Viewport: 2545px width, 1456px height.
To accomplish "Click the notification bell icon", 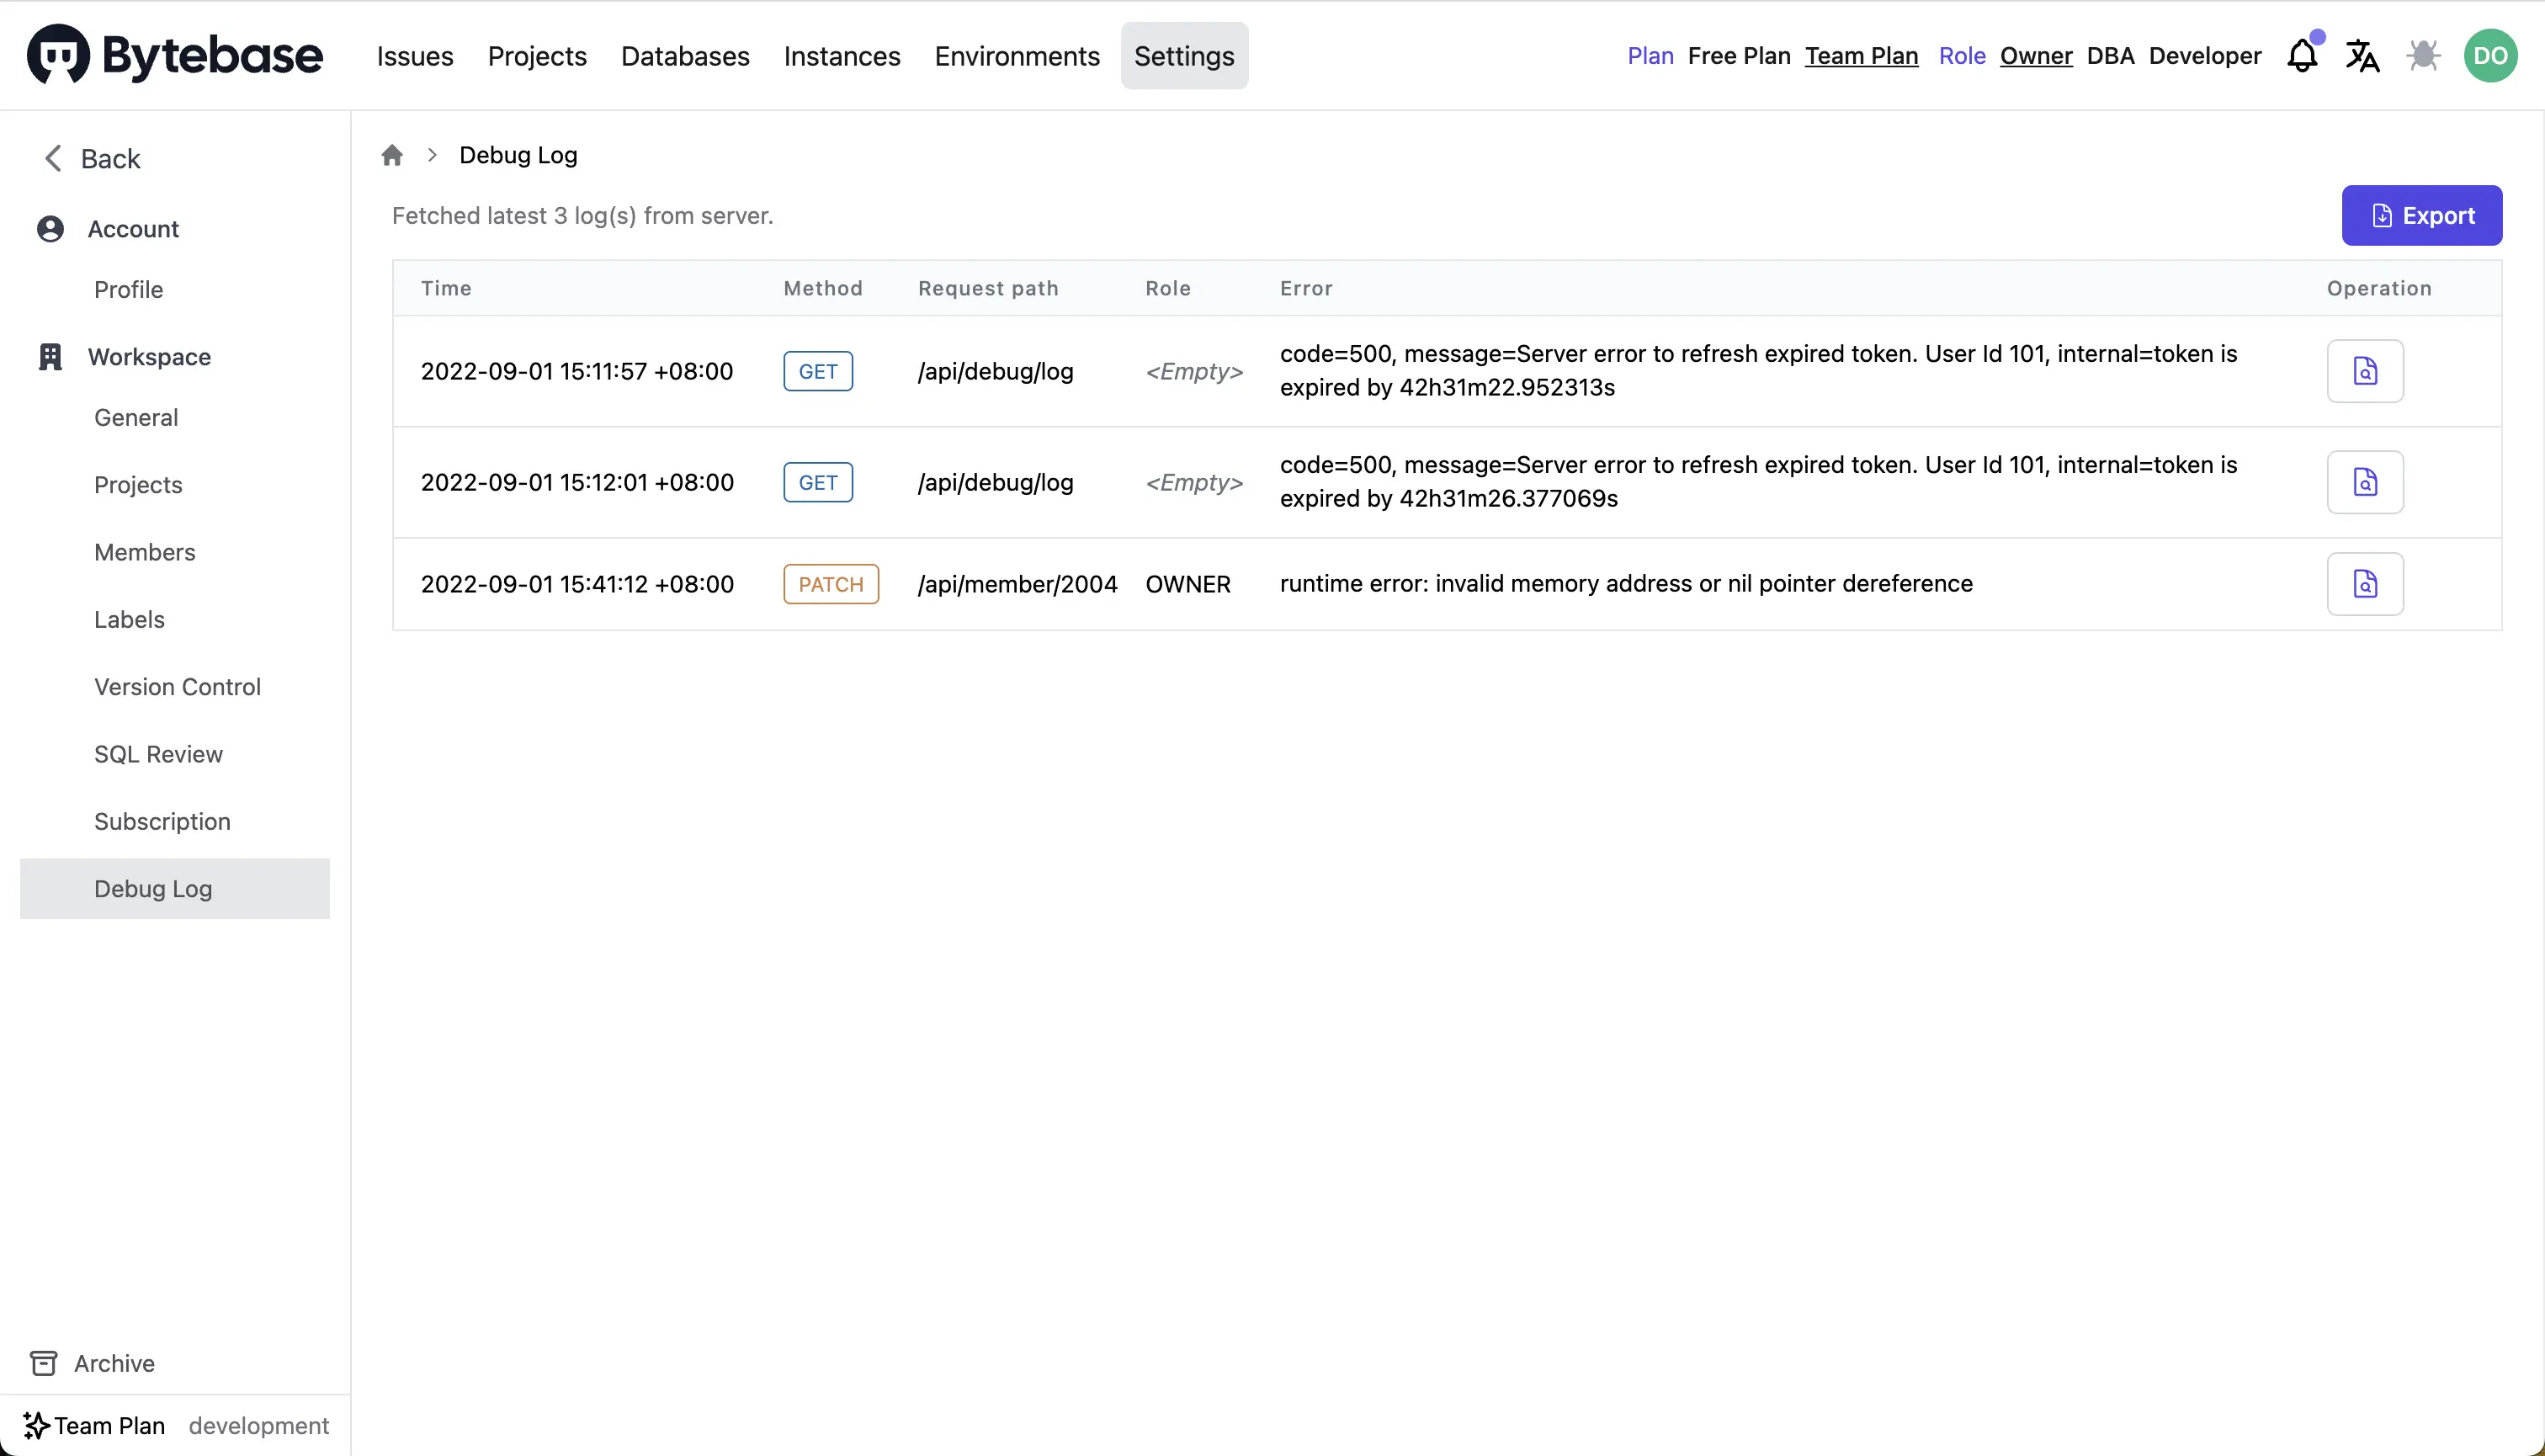I will (2302, 56).
